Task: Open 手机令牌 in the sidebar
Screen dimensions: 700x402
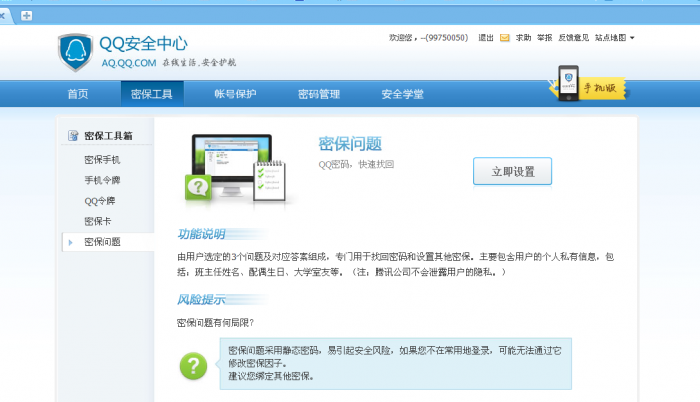Action: tap(102, 180)
